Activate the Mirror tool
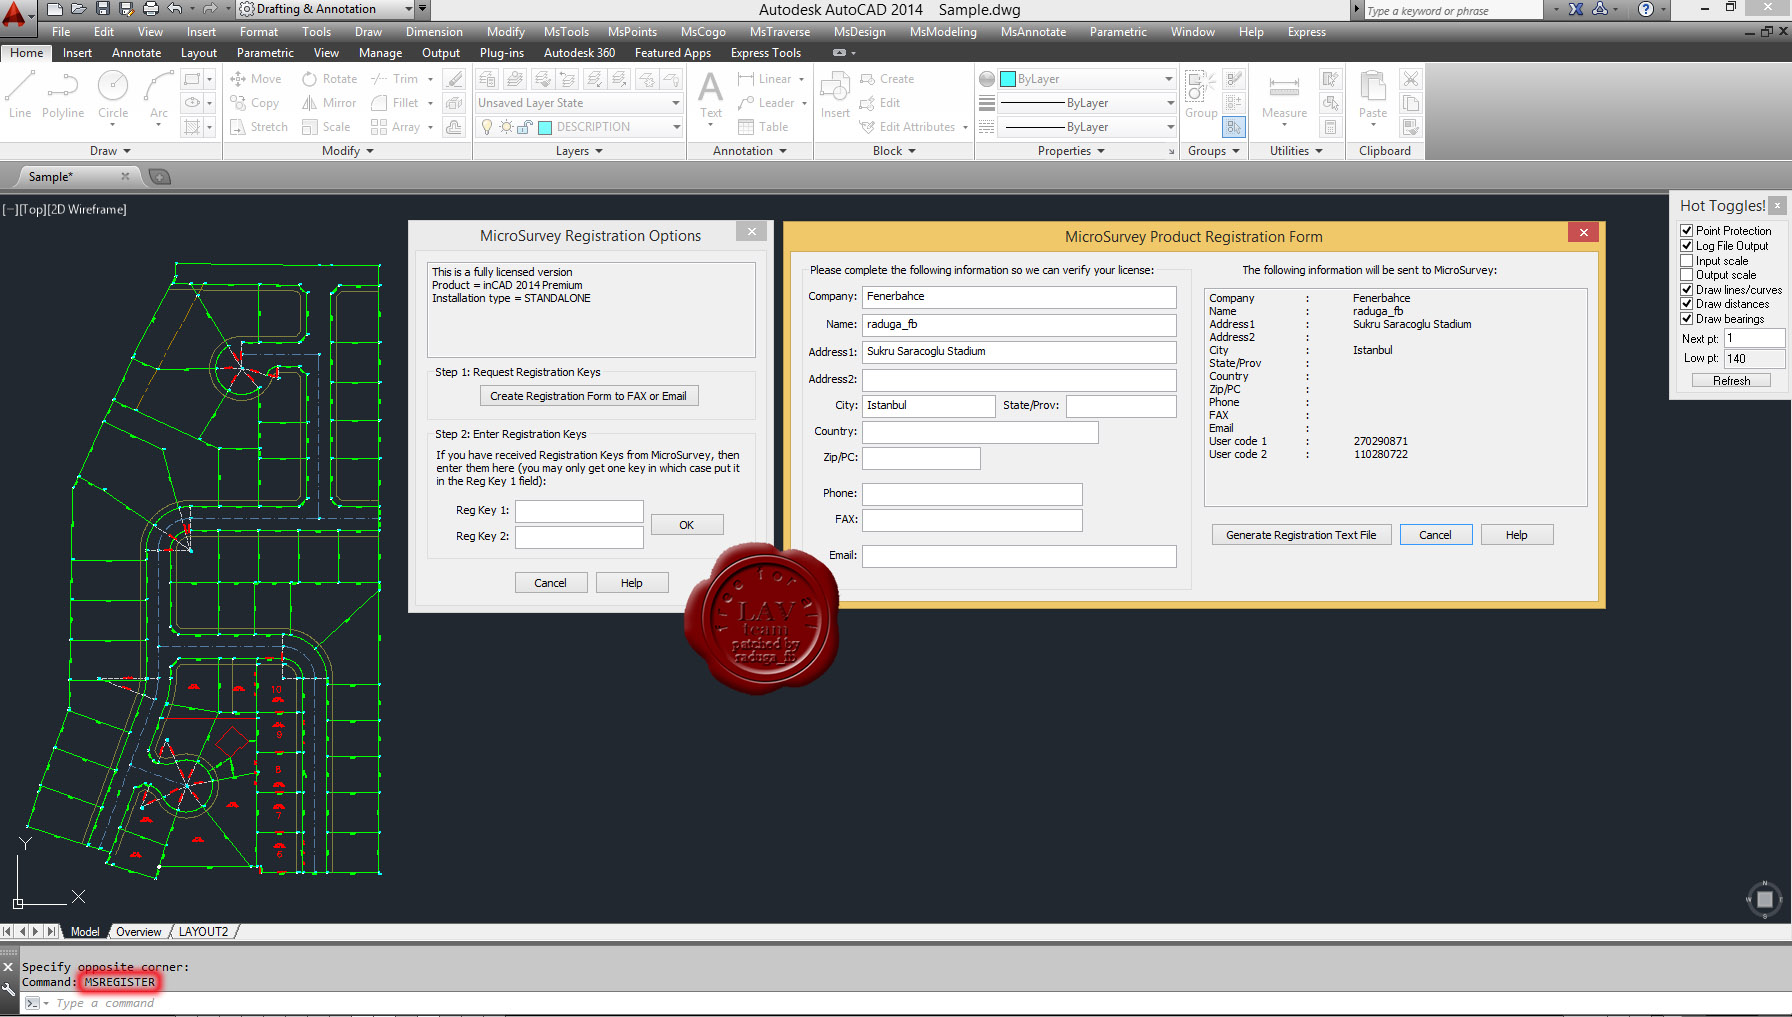Image resolution: width=1792 pixels, height=1017 pixels. (x=329, y=103)
